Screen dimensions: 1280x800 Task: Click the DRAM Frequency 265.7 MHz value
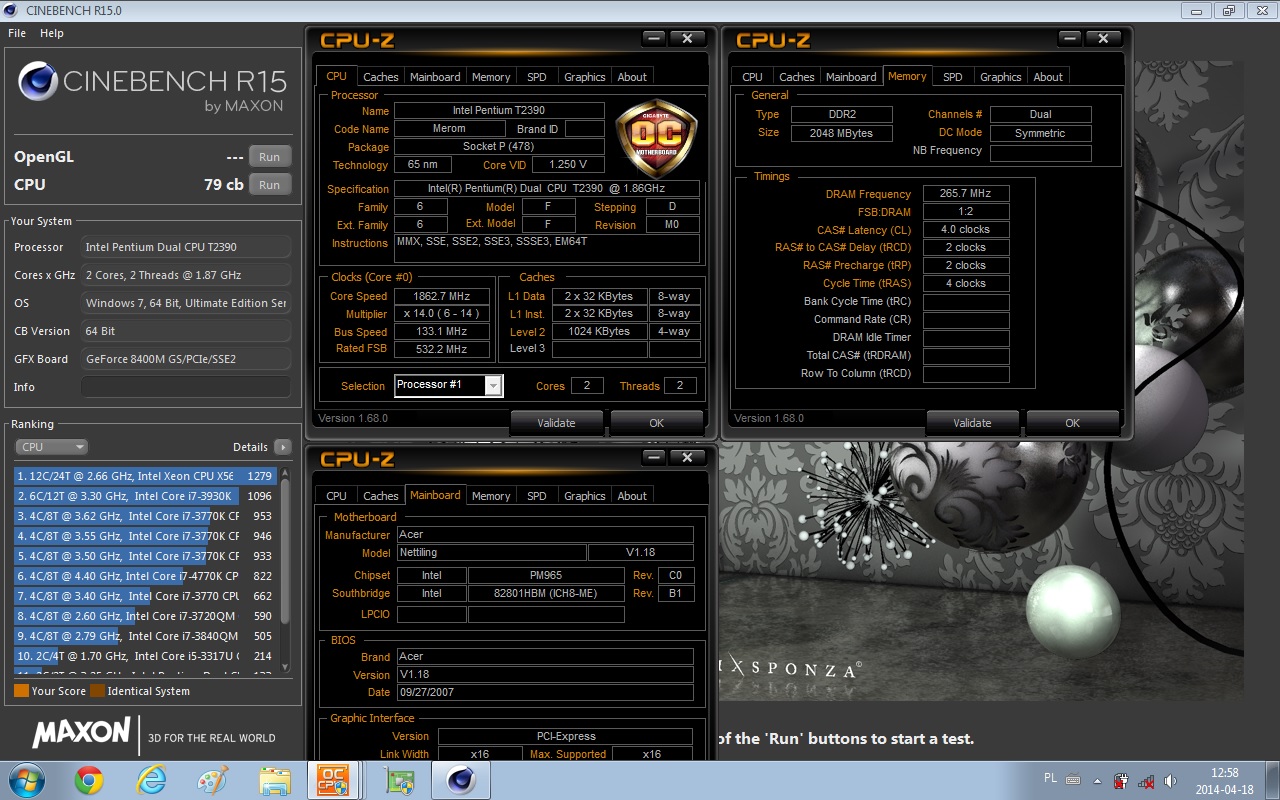click(x=966, y=194)
